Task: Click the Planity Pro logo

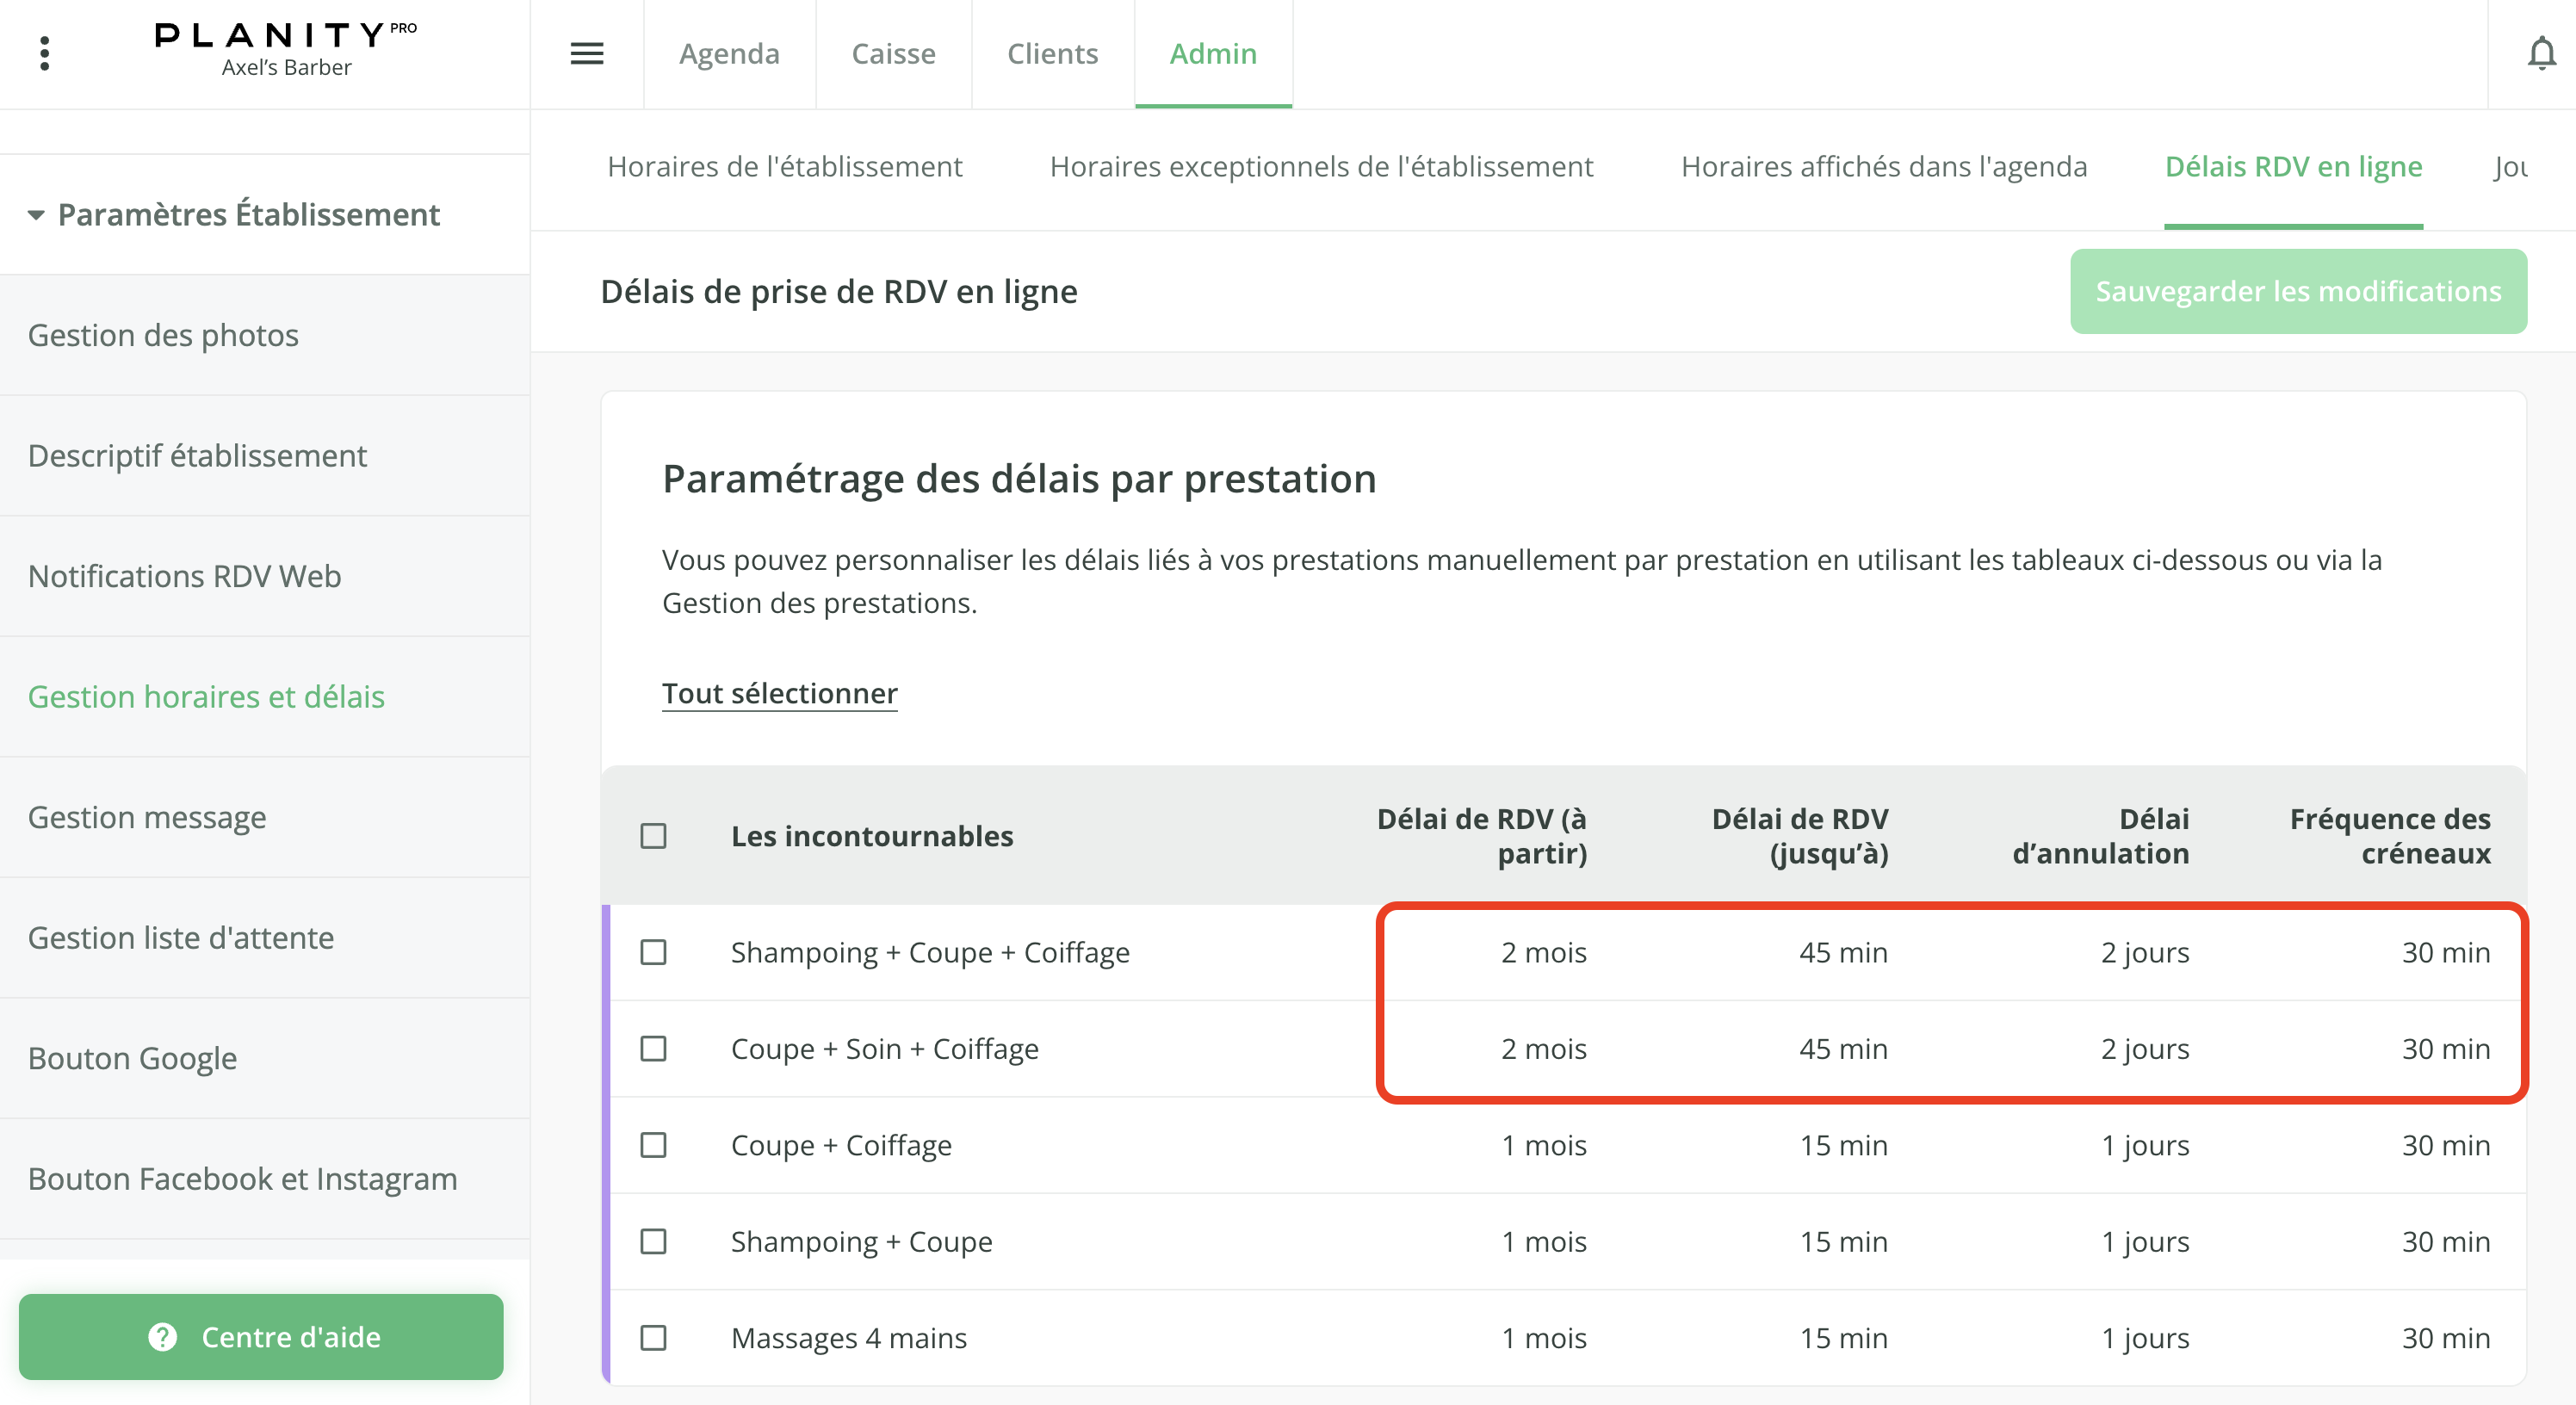Action: pos(286,36)
